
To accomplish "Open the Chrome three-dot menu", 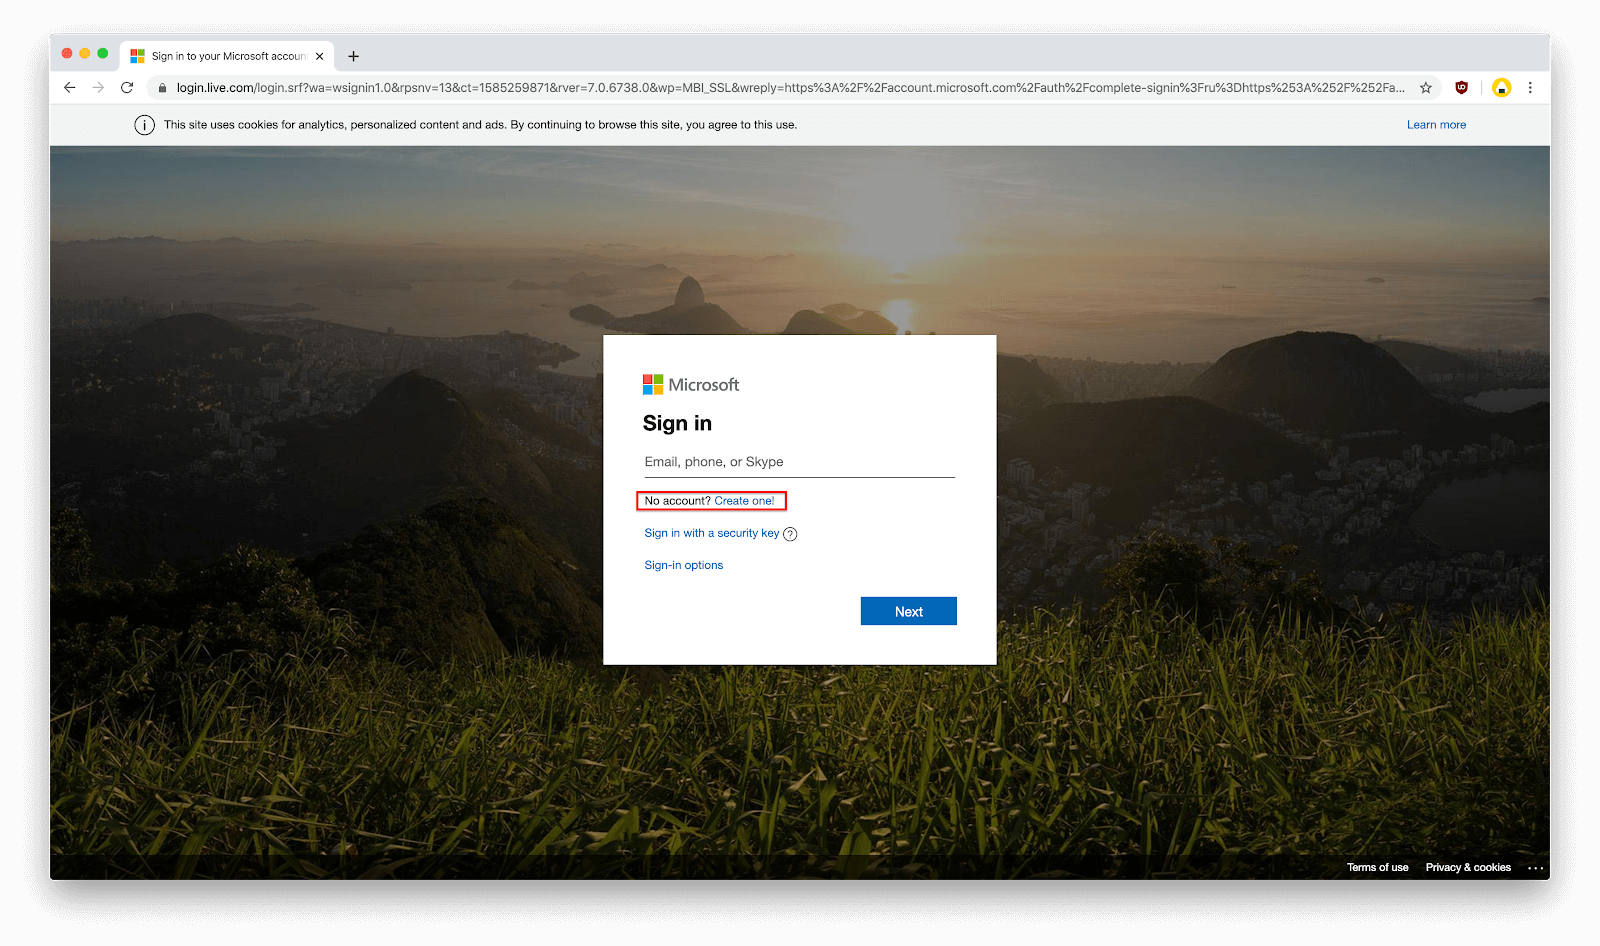I will pyautogui.click(x=1530, y=88).
